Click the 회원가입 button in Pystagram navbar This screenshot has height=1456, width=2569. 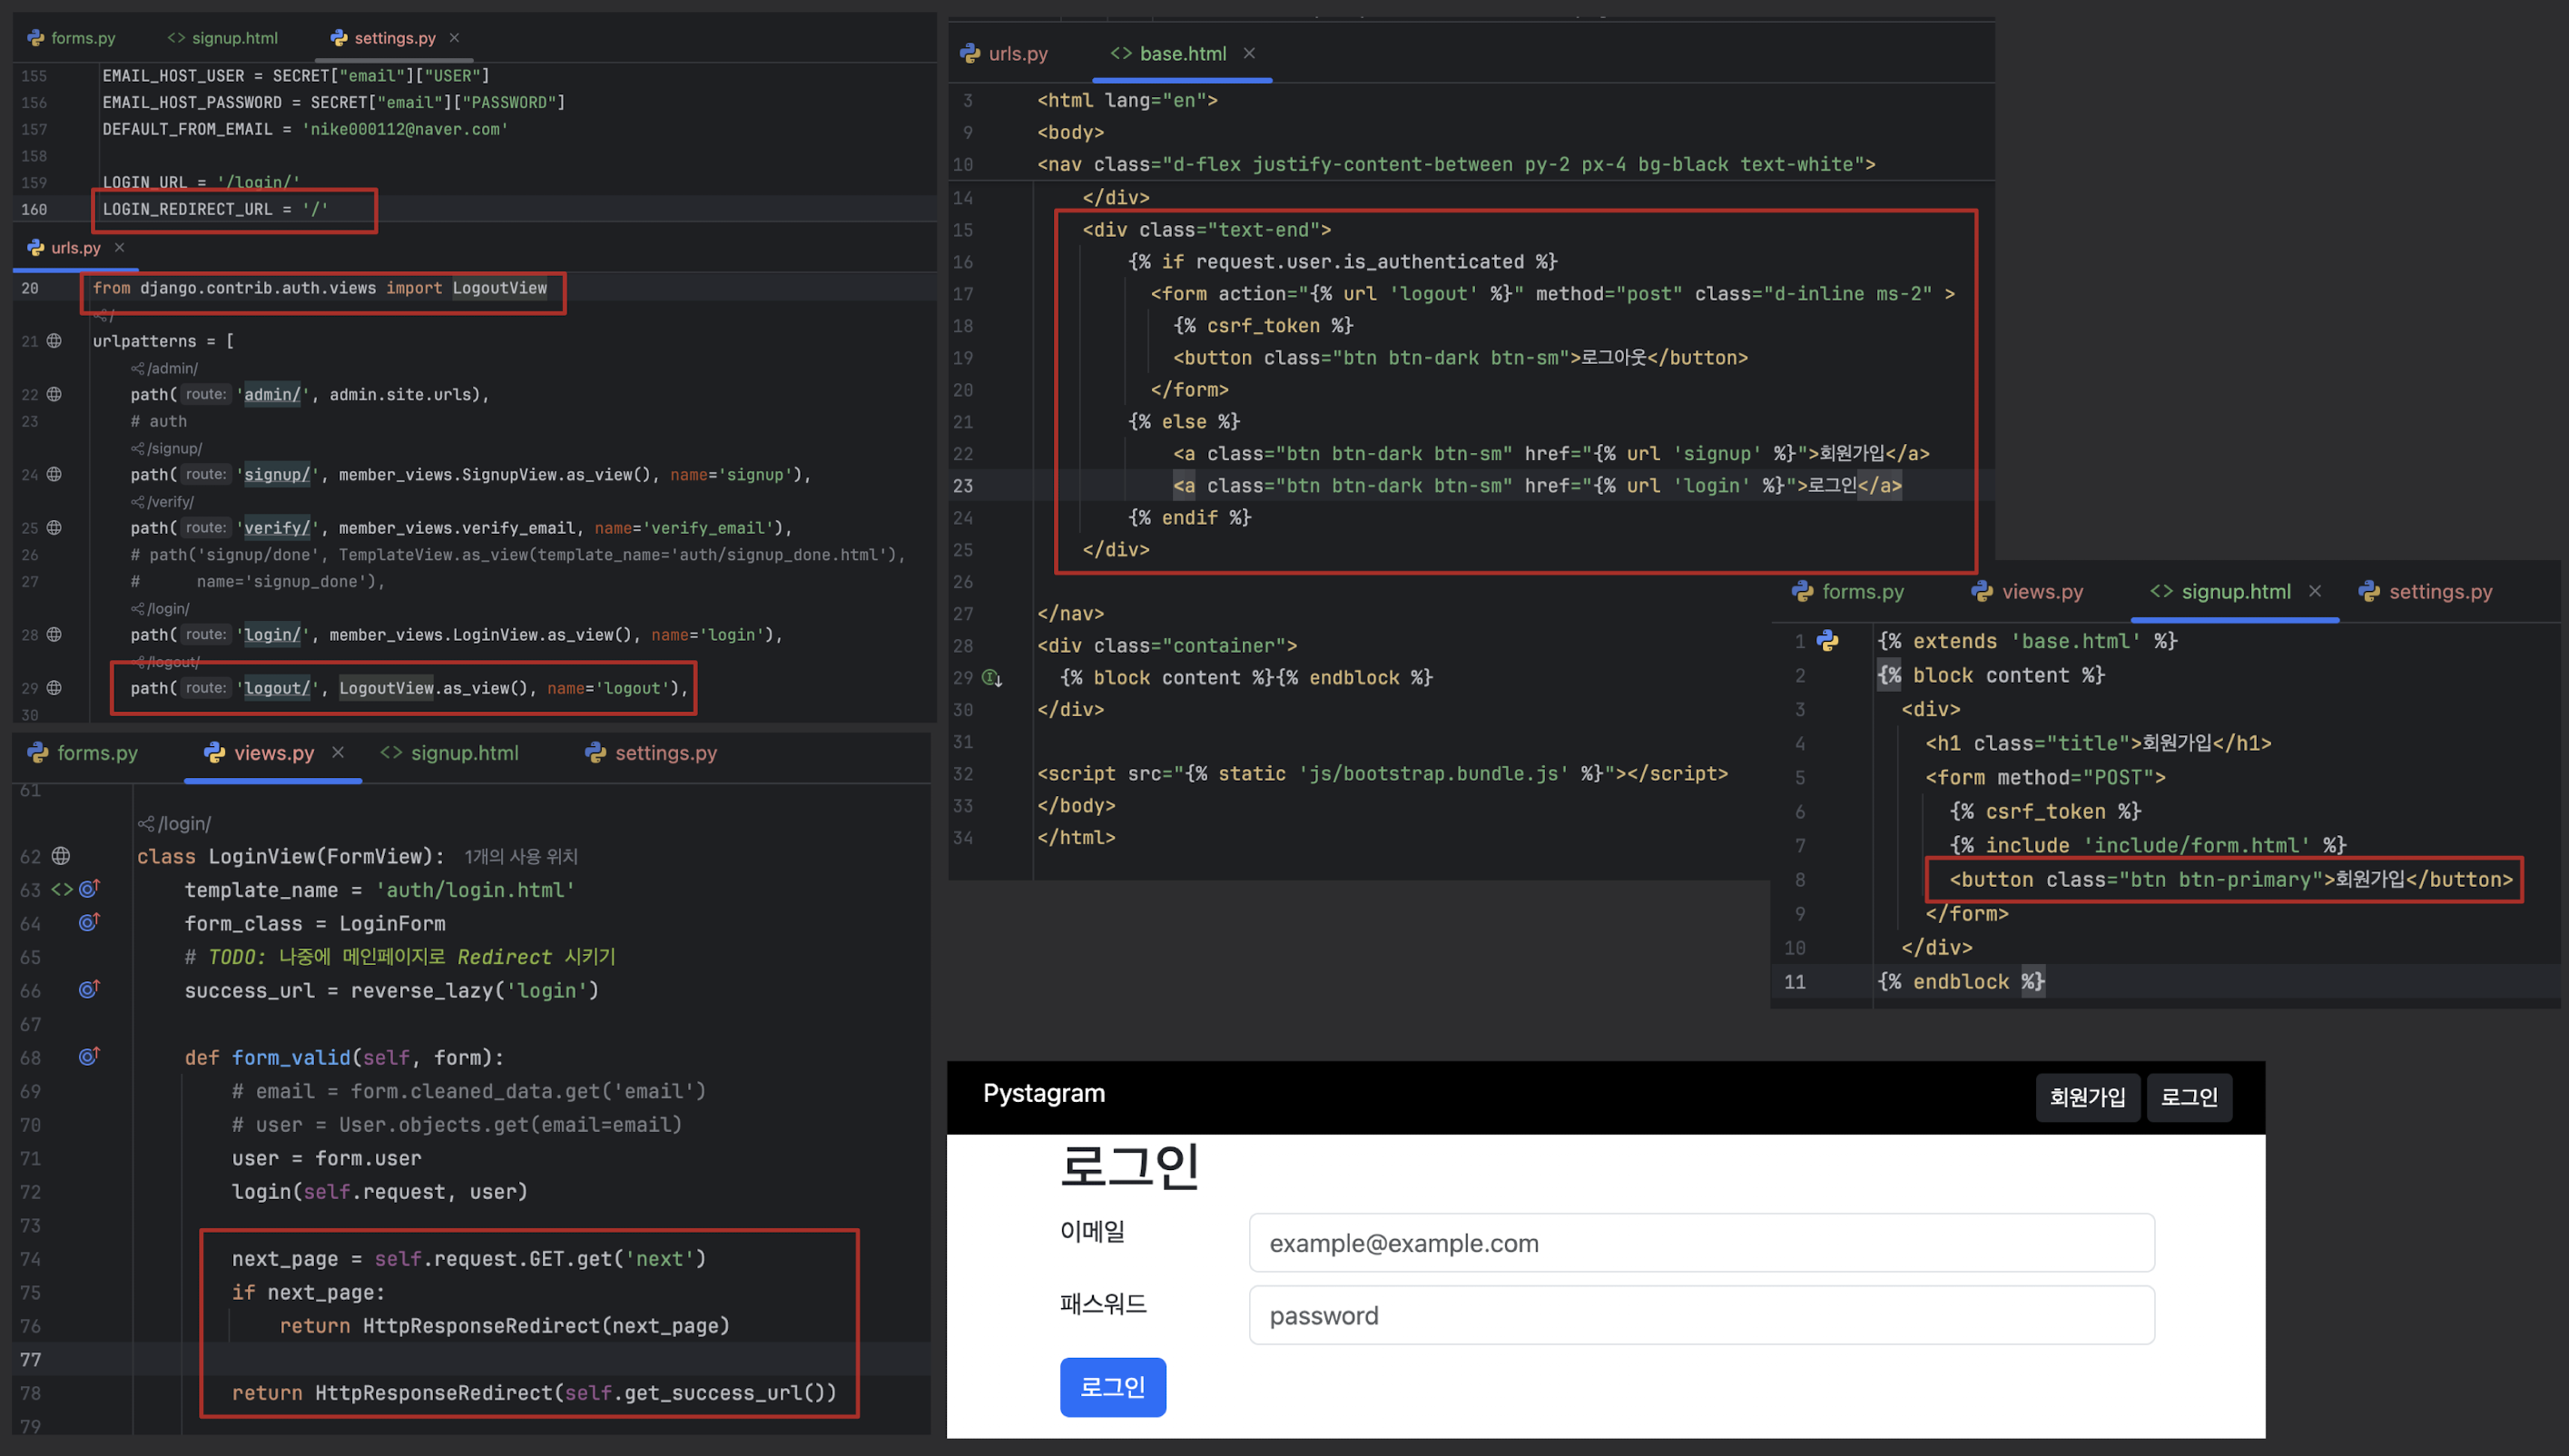coord(2087,1097)
